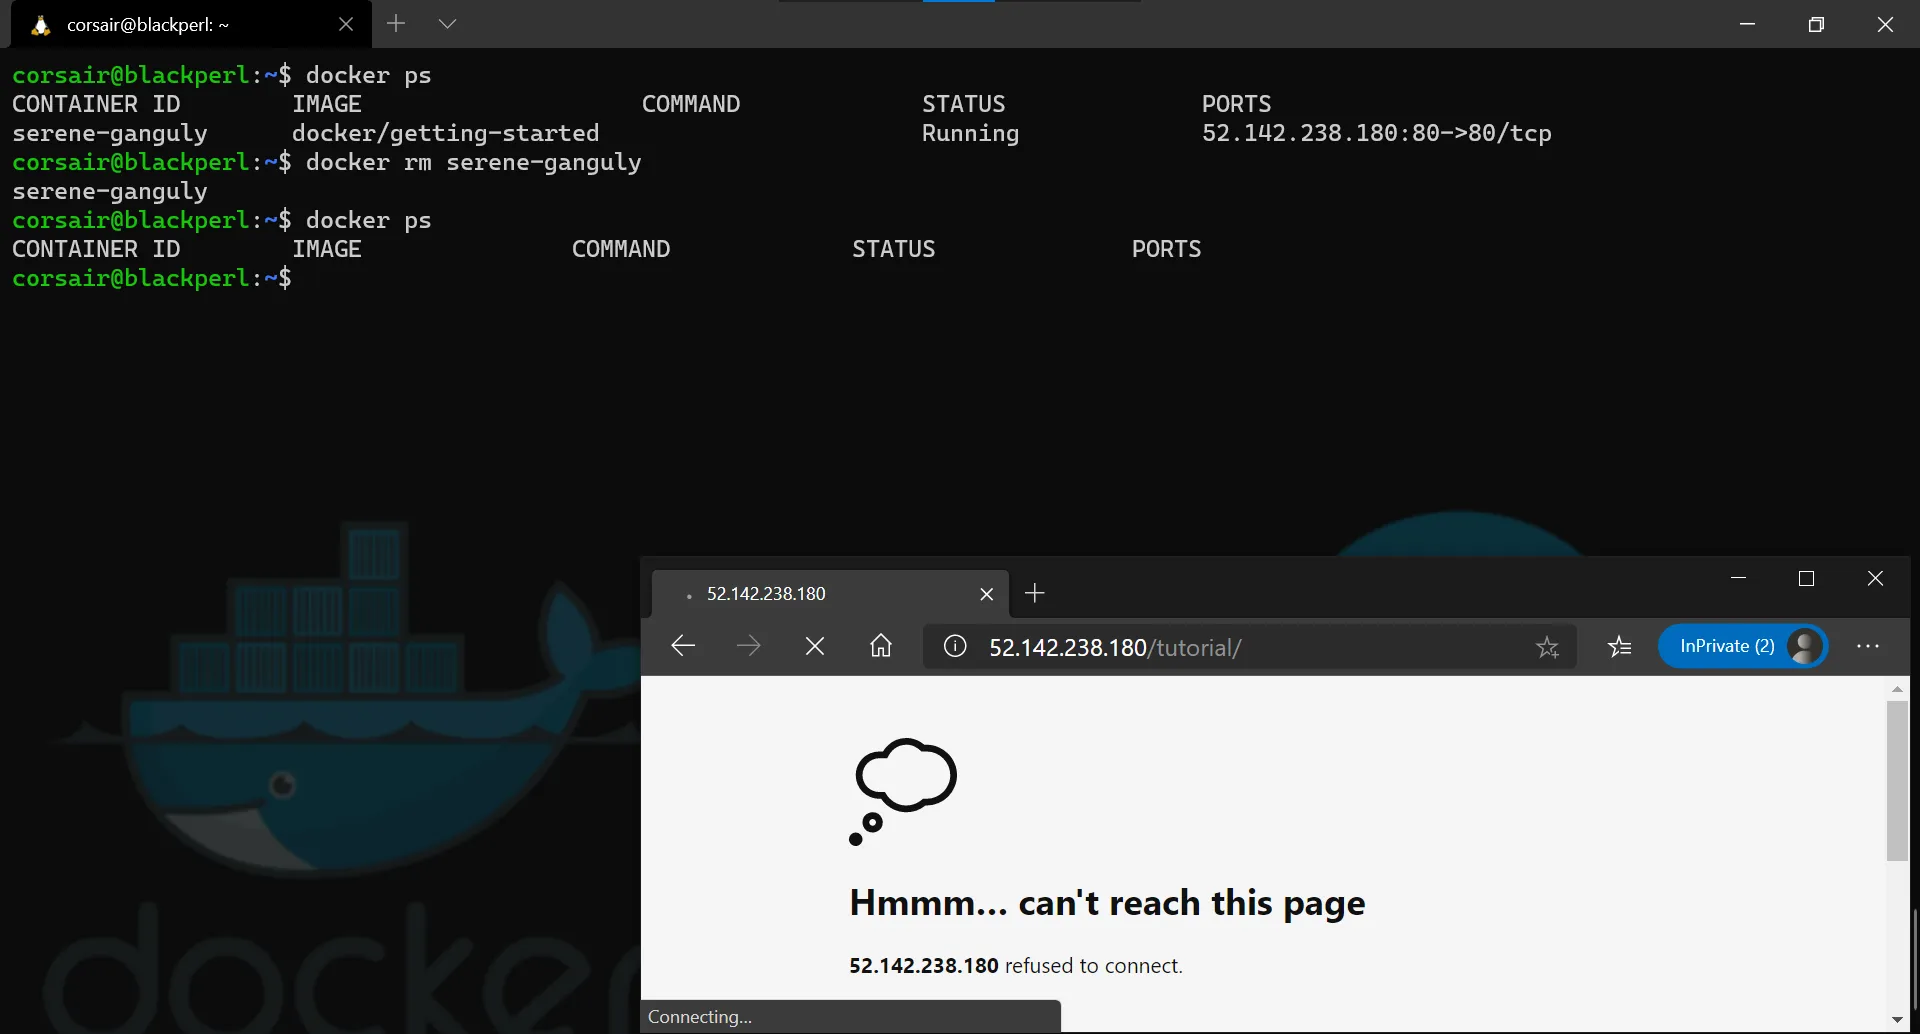1920x1034 pixels.
Task: Add this page to favorites star
Action: click(x=1547, y=647)
